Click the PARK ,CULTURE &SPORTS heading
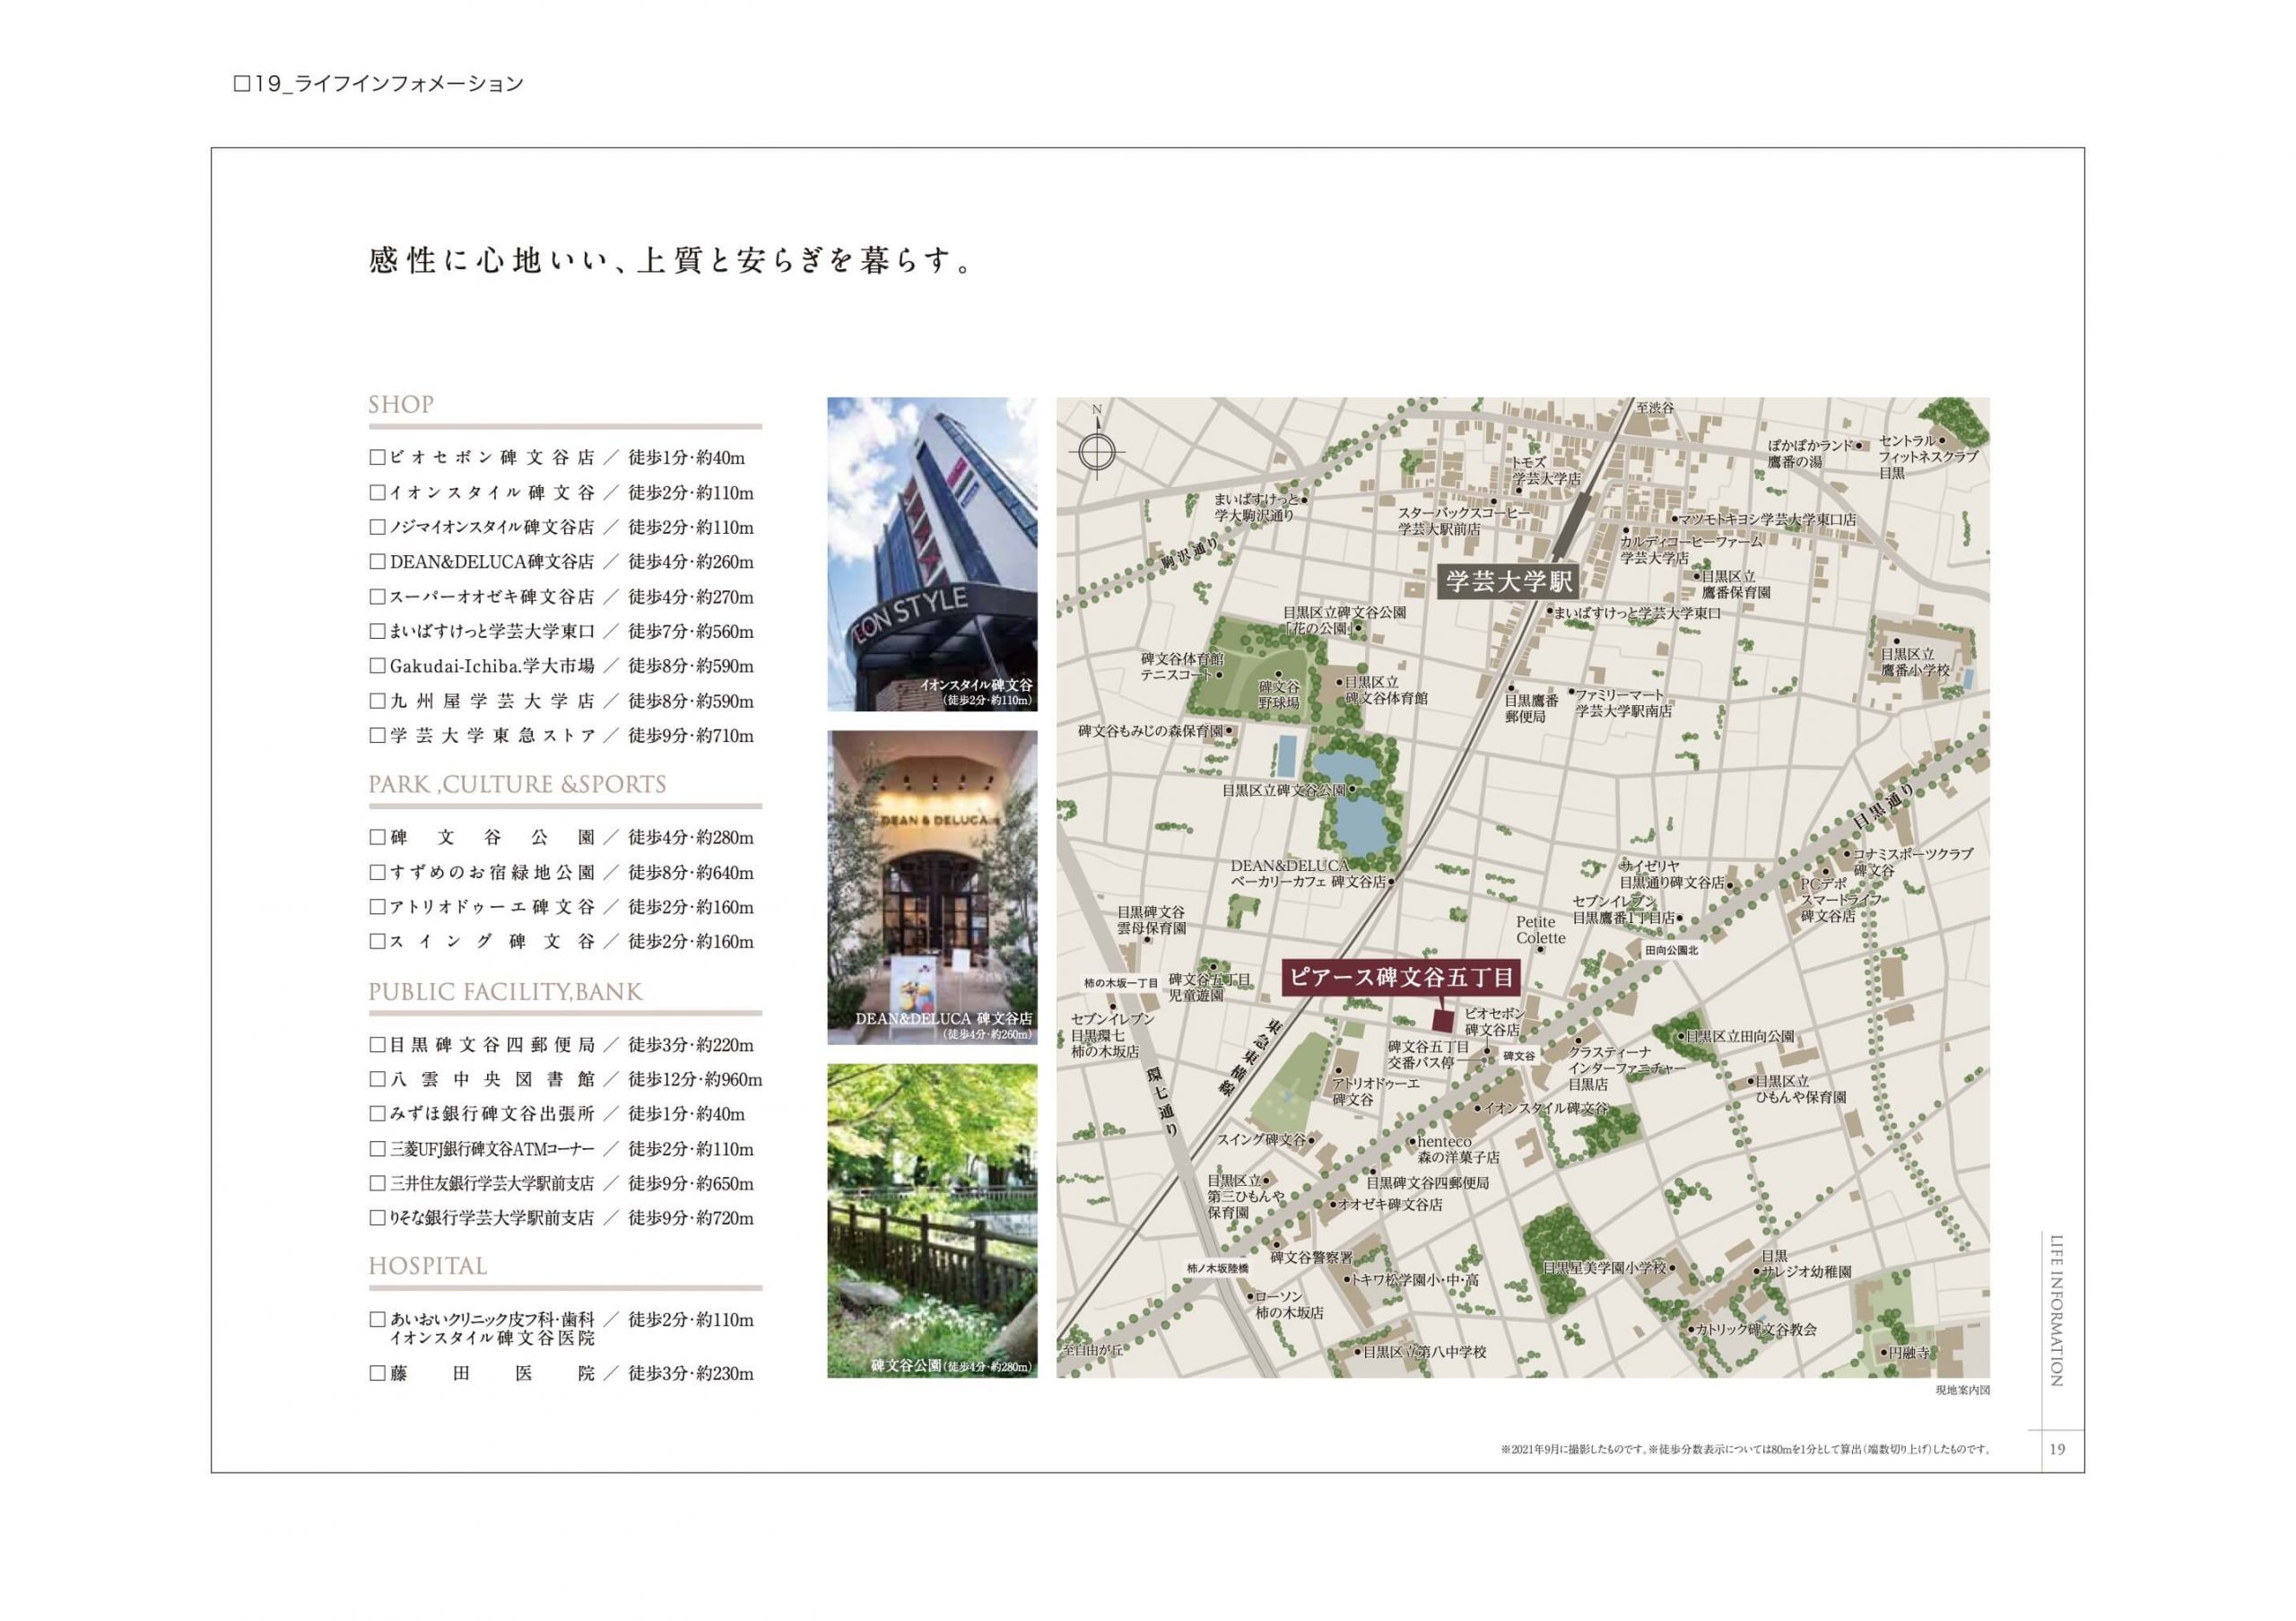2296x1621 pixels. click(517, 785)
